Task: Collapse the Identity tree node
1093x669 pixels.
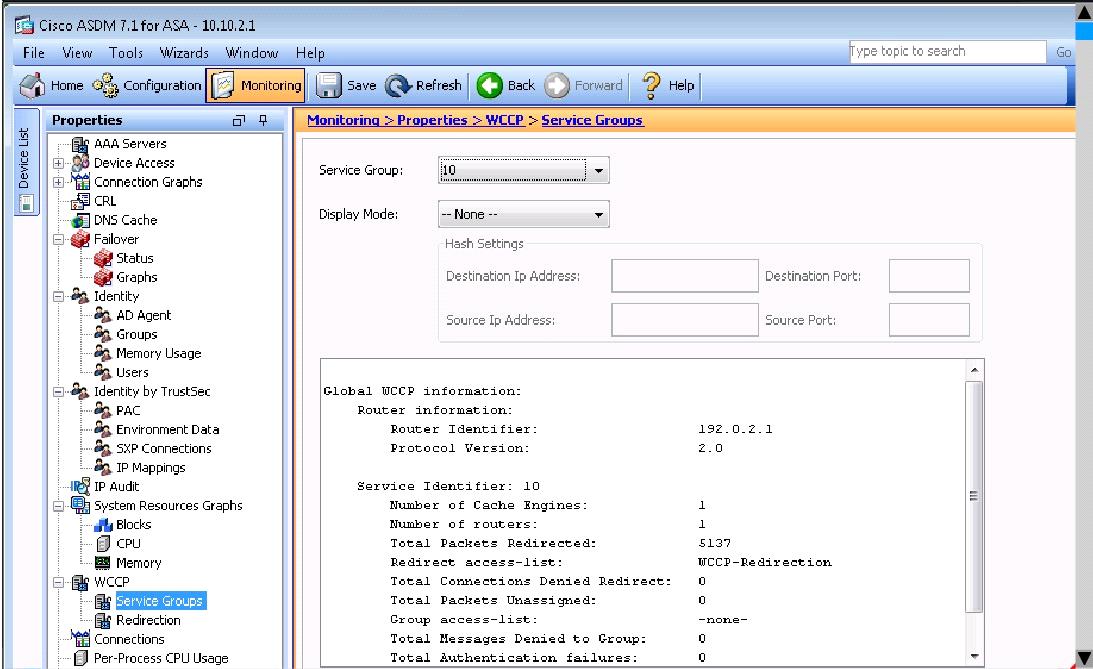Action: pyautogui.click(x=59, y=296)
